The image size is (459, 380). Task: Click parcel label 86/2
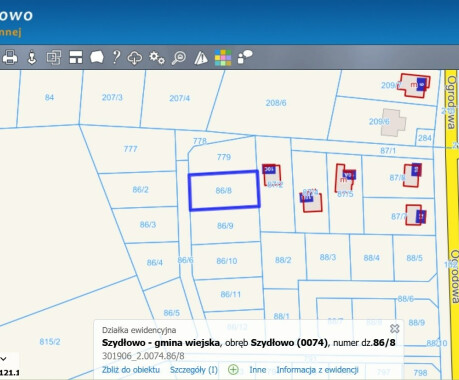[x=140, y=190]
